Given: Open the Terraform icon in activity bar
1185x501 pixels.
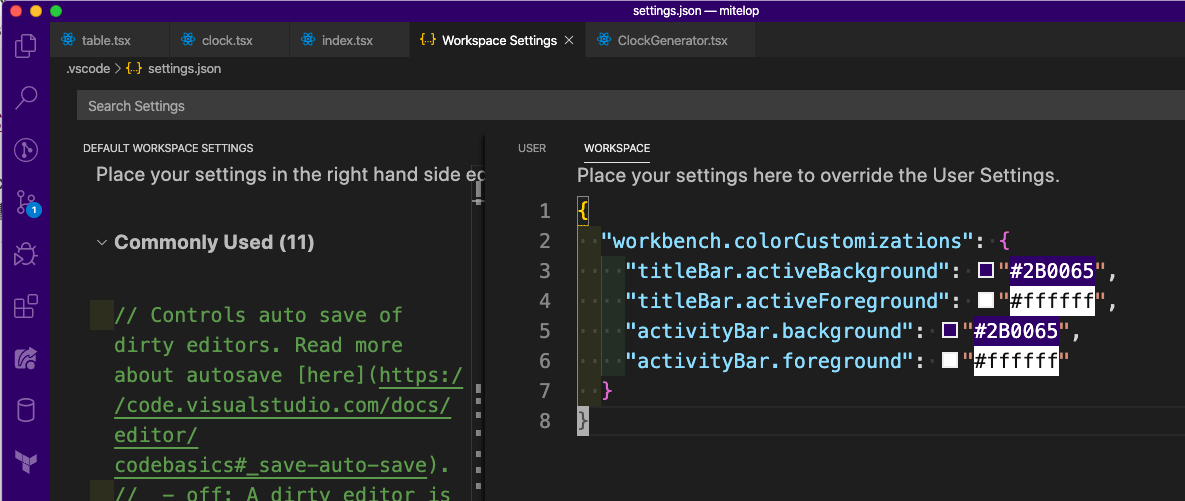Looking at the screenshot, I should pos(26,462).
